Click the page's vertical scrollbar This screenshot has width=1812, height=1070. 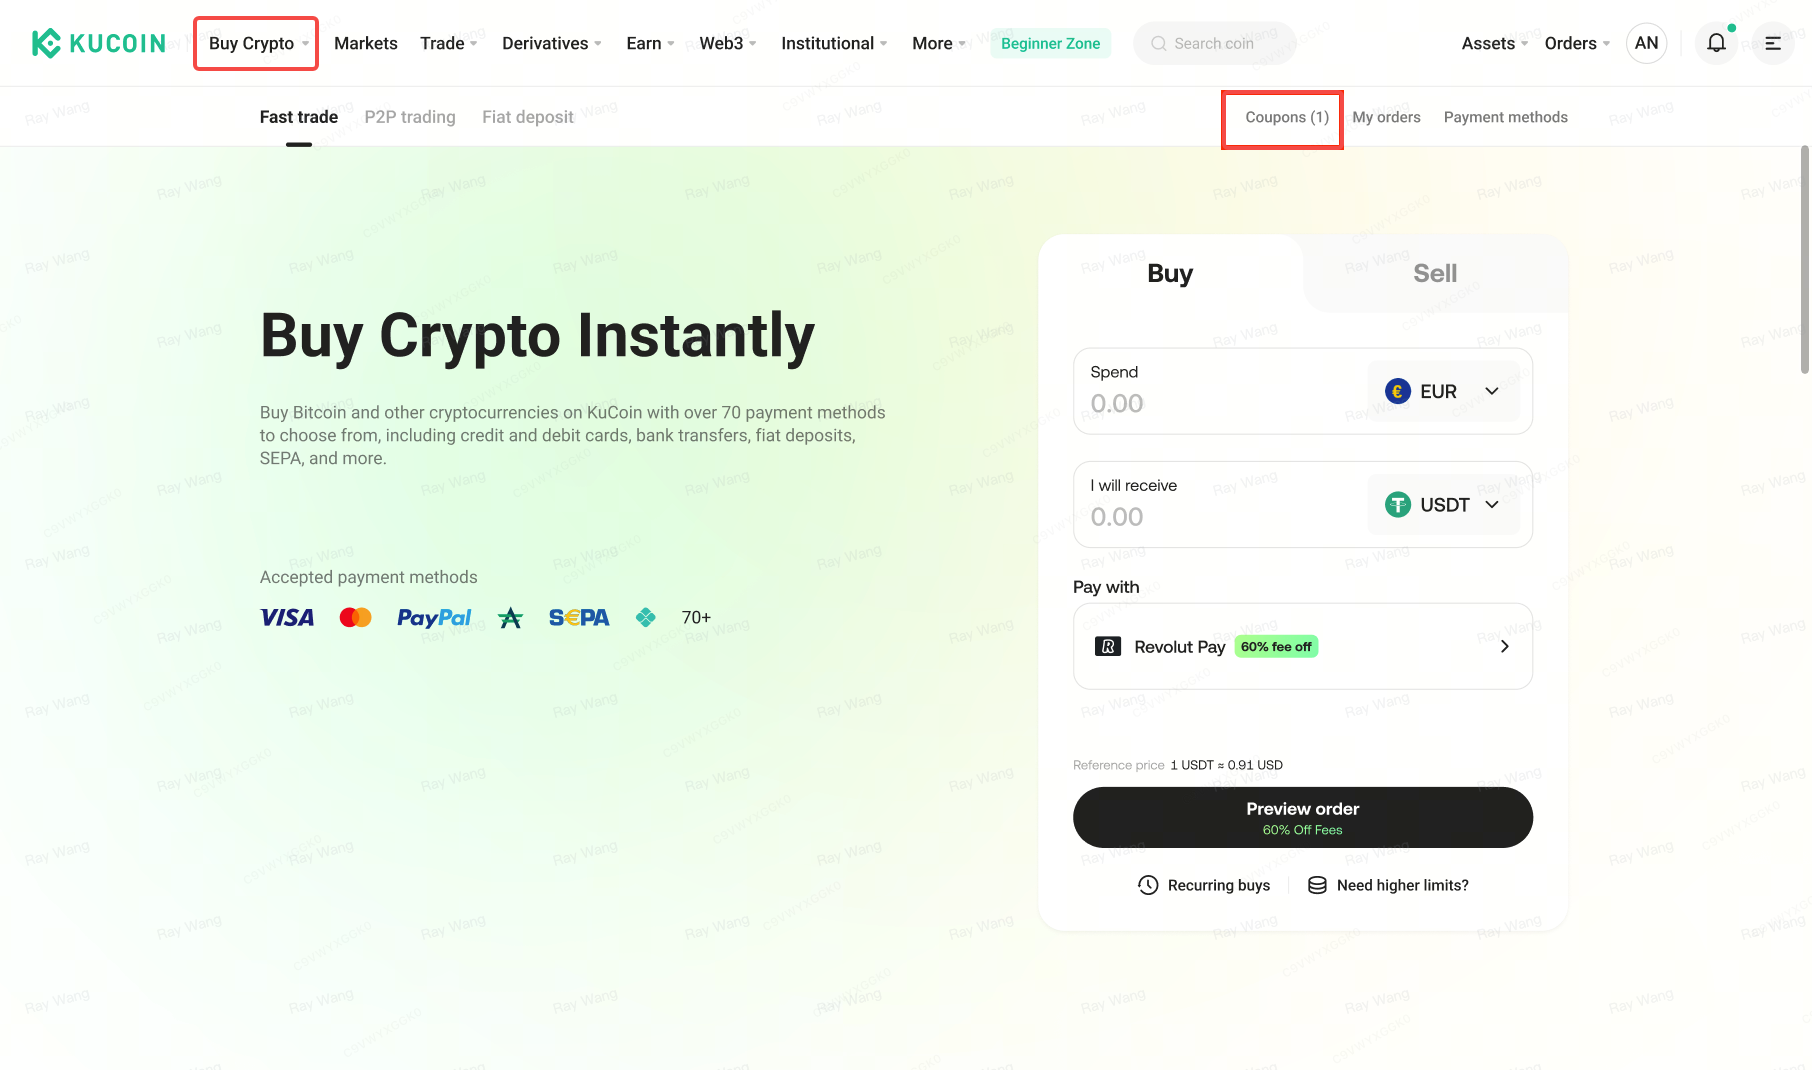[1805, 260]
